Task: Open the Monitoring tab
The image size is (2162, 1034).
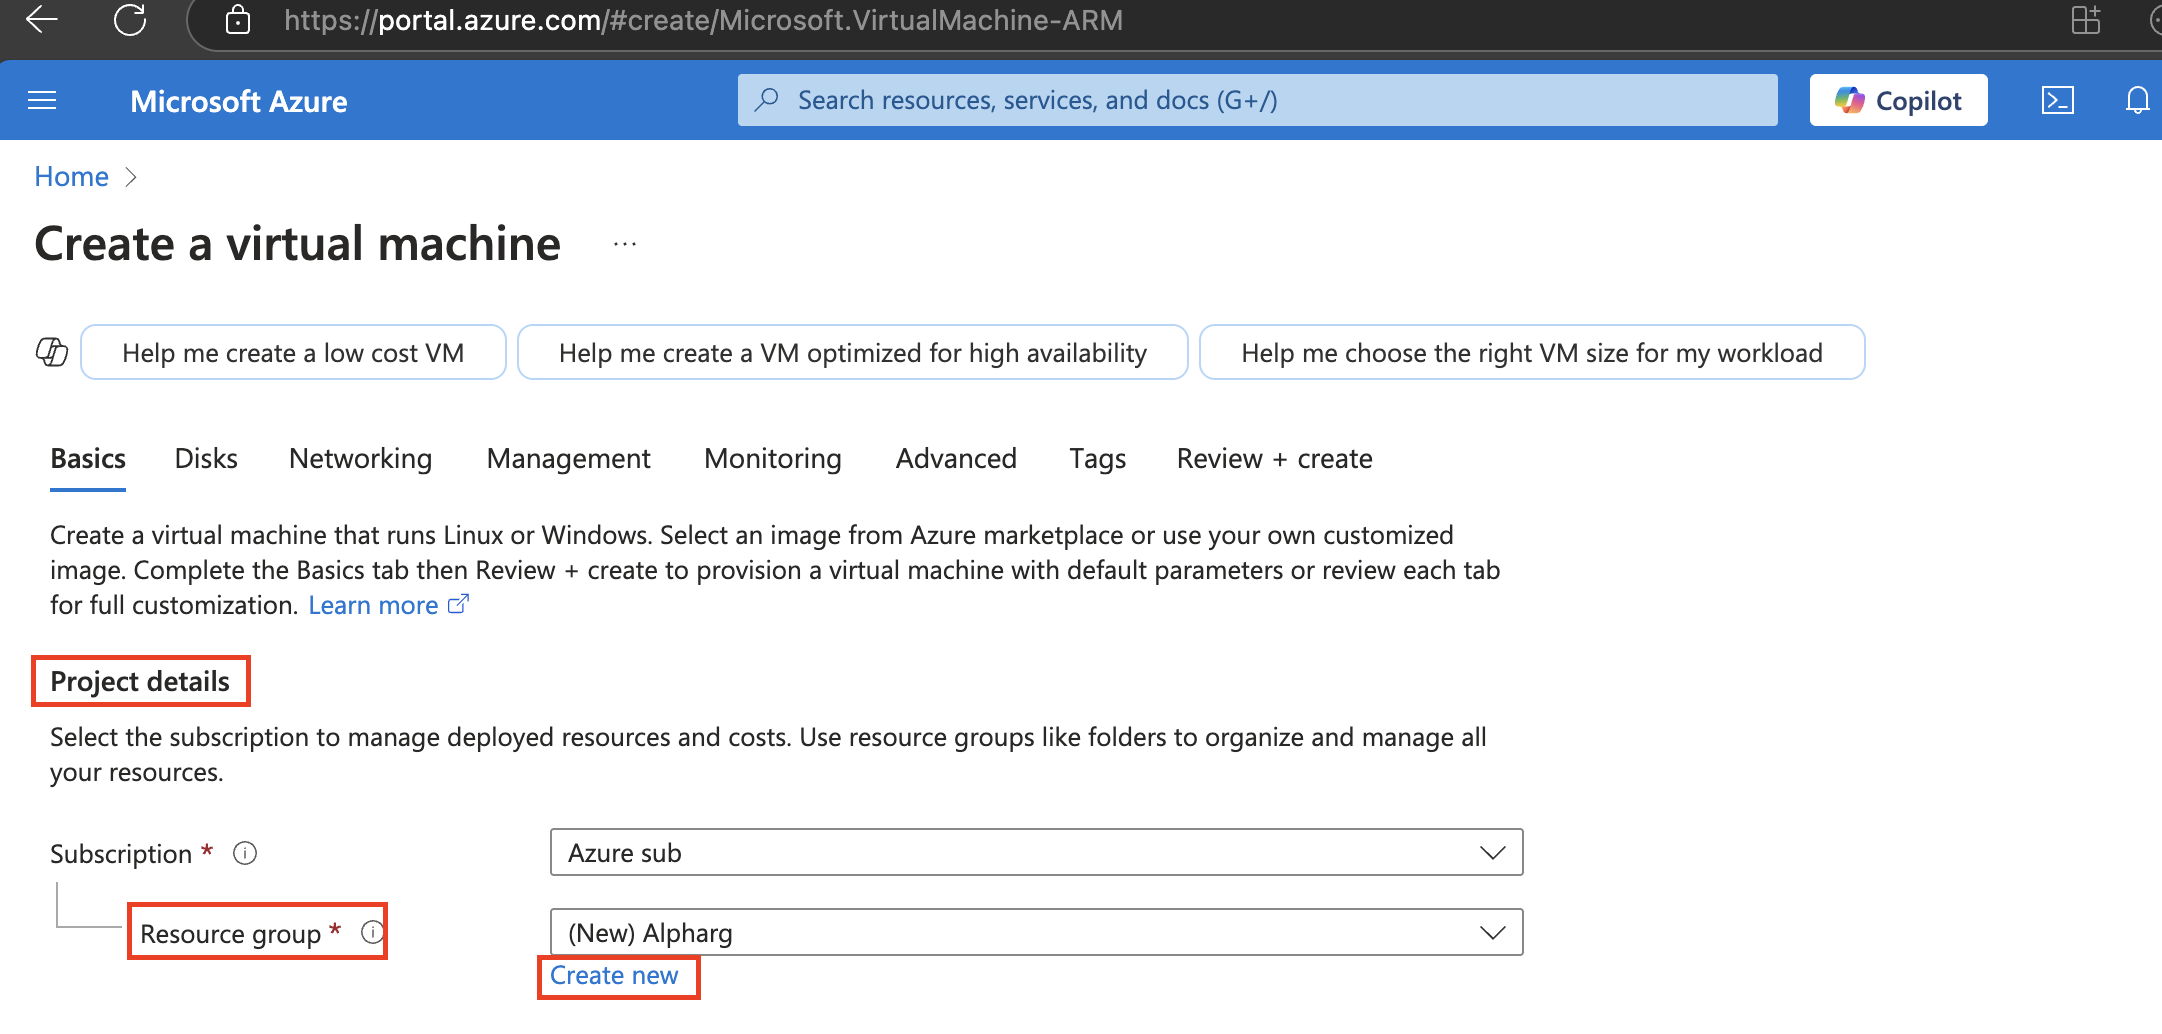Action: click(x=772, y=458)
